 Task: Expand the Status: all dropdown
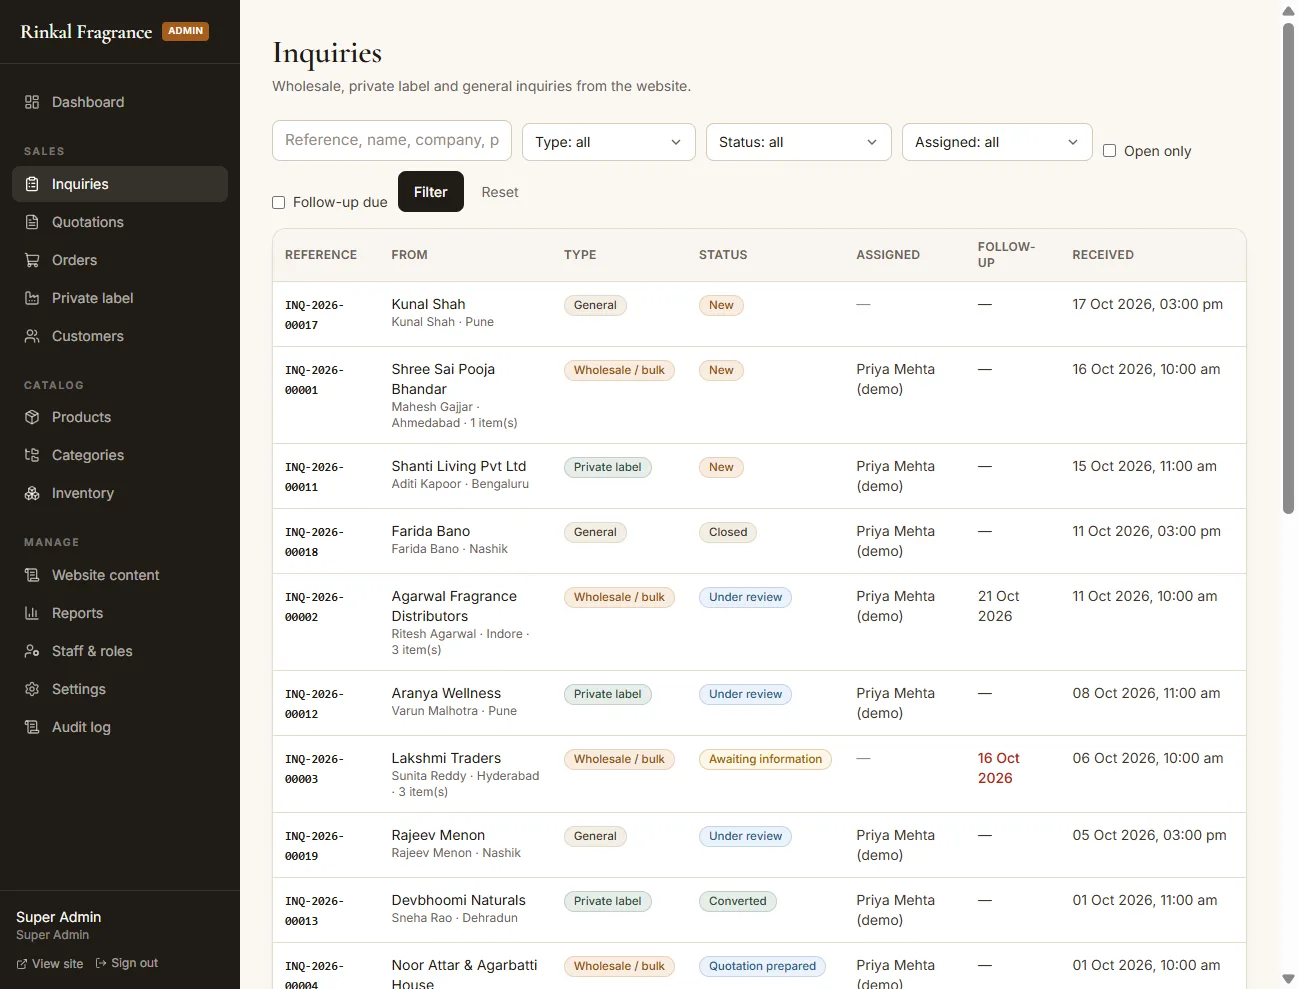(x=798, y=142)
